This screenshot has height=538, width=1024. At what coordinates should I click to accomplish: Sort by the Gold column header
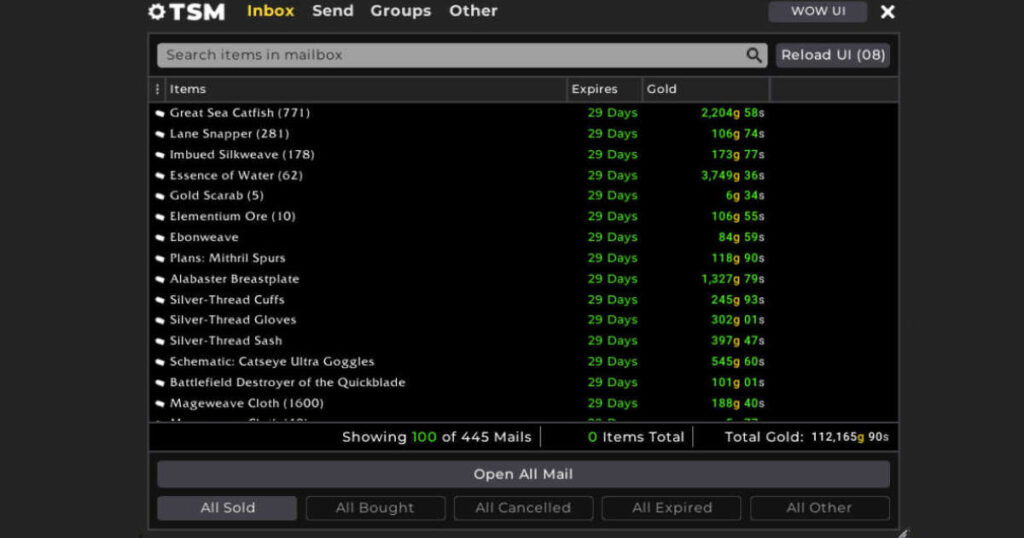662,89
